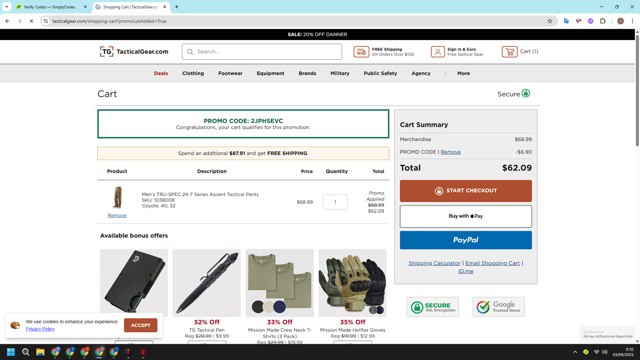Open the taskbar search icon
This screenshot has width=640, height=360.
coord(25,352)
